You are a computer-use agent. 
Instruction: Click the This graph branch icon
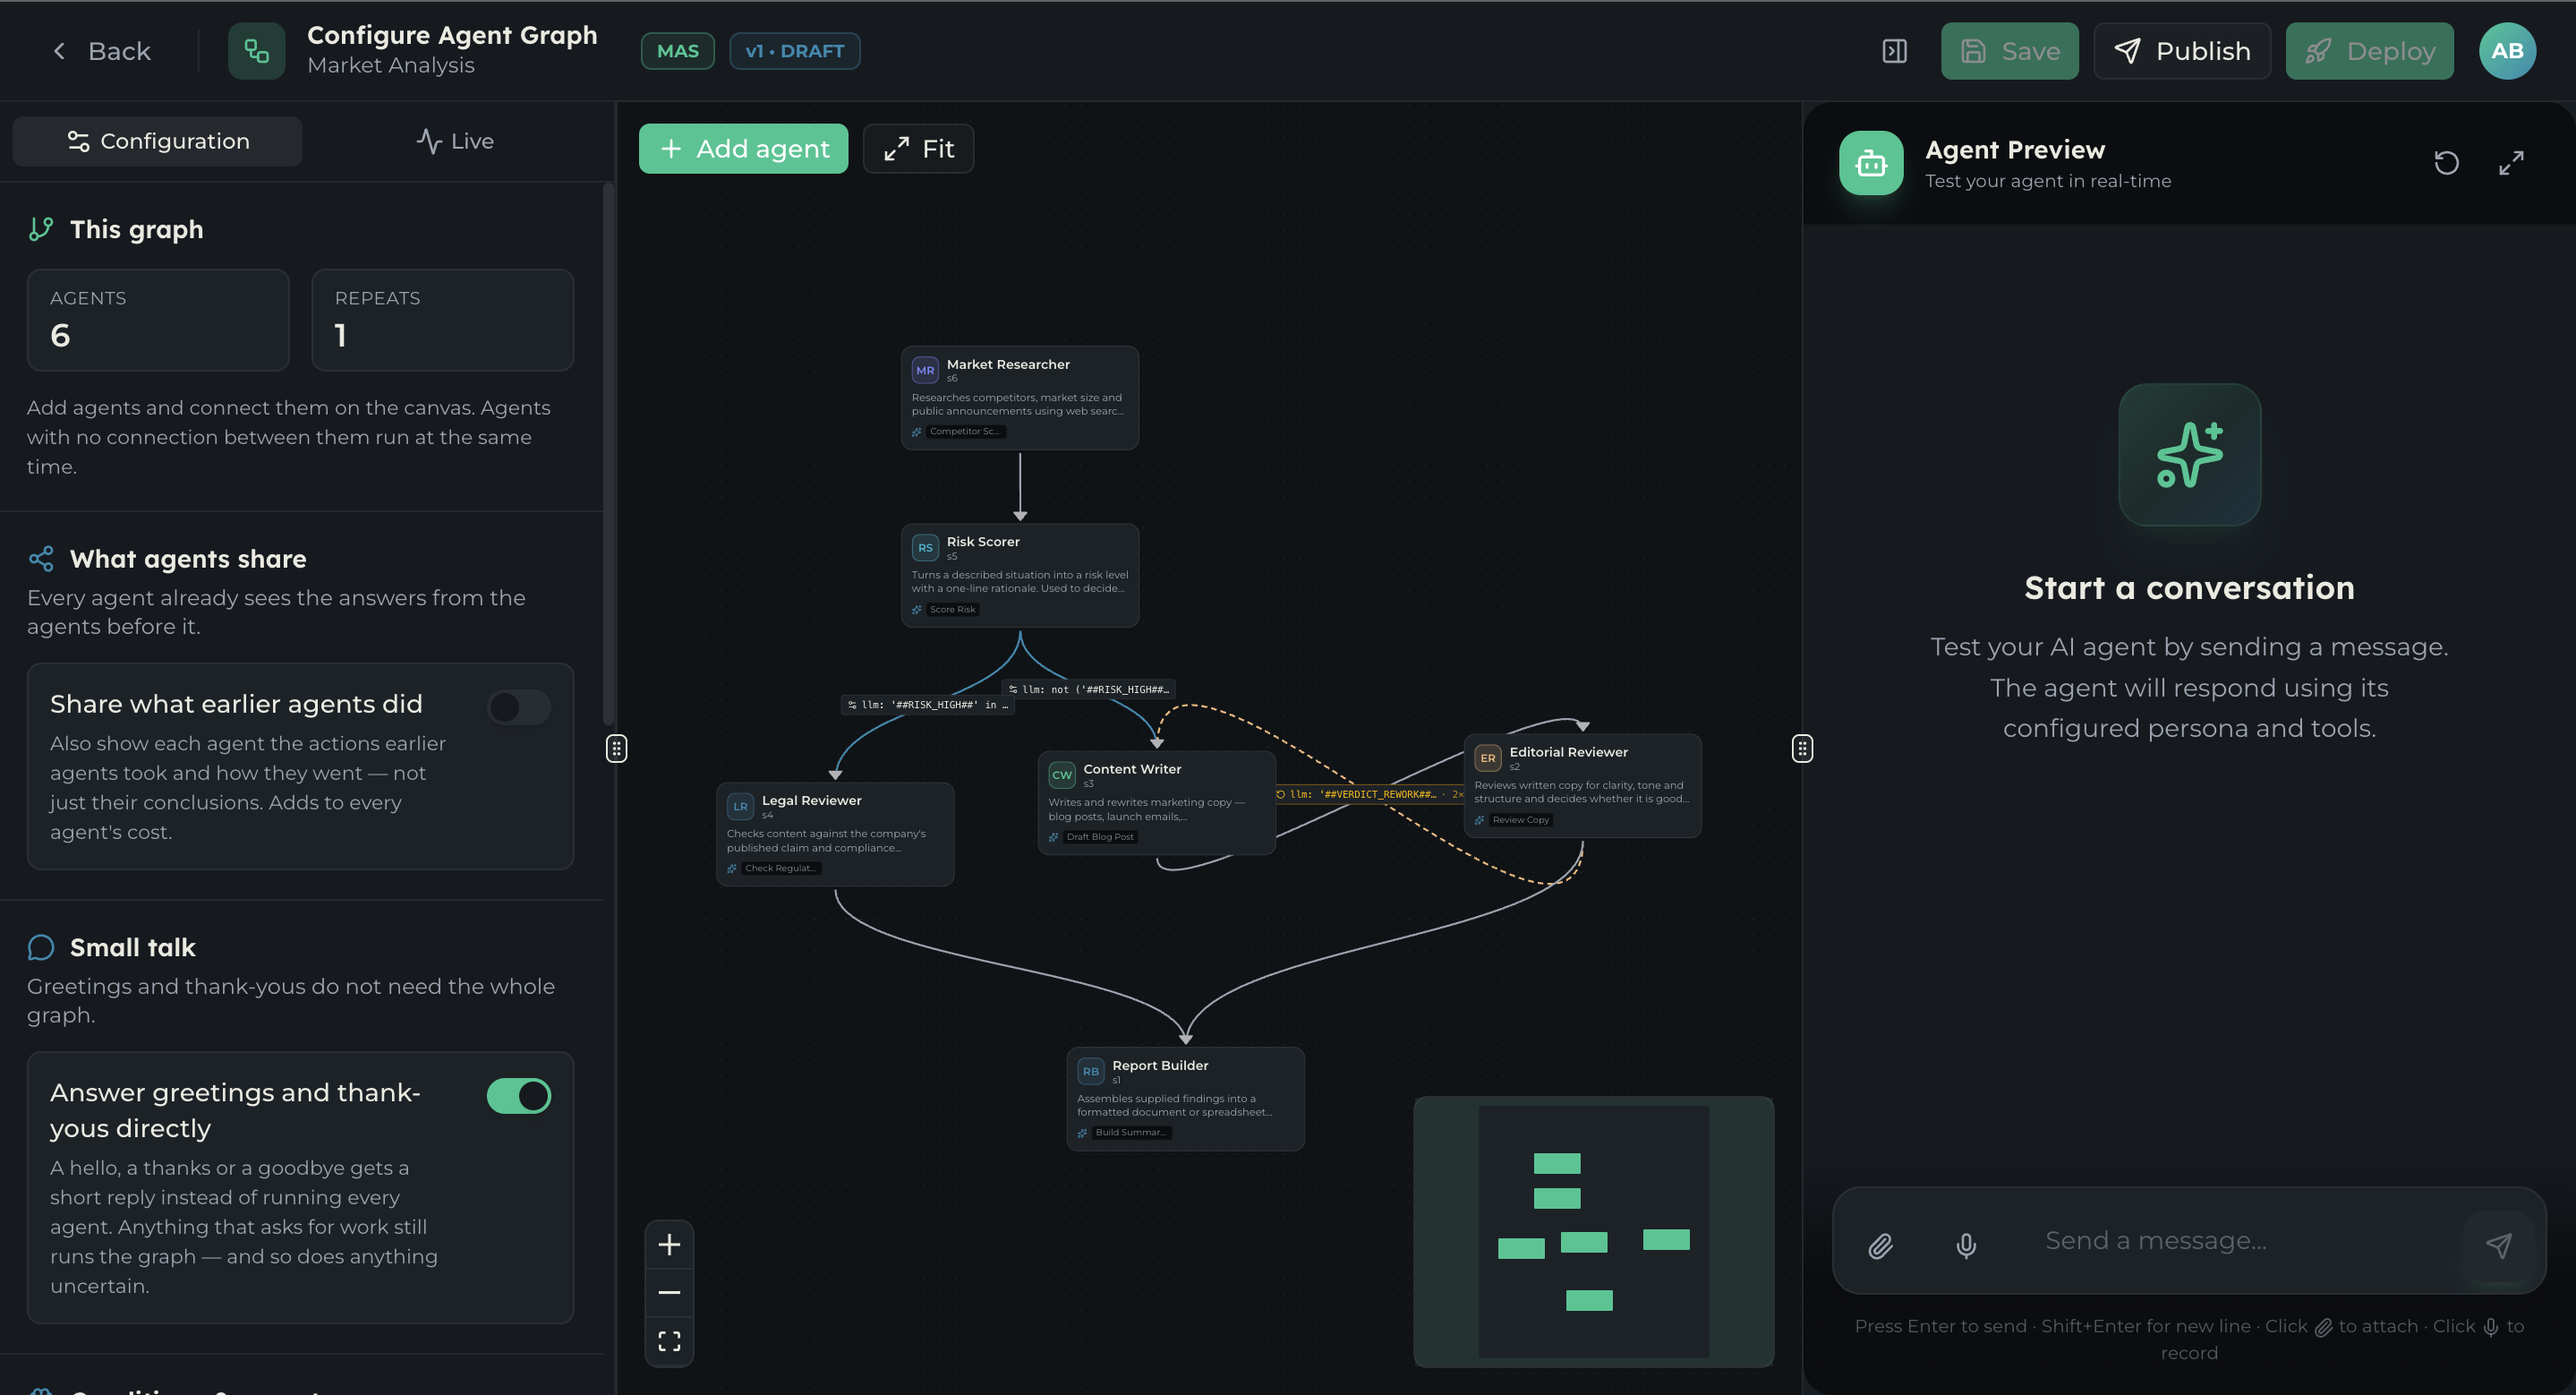(41, 230)
